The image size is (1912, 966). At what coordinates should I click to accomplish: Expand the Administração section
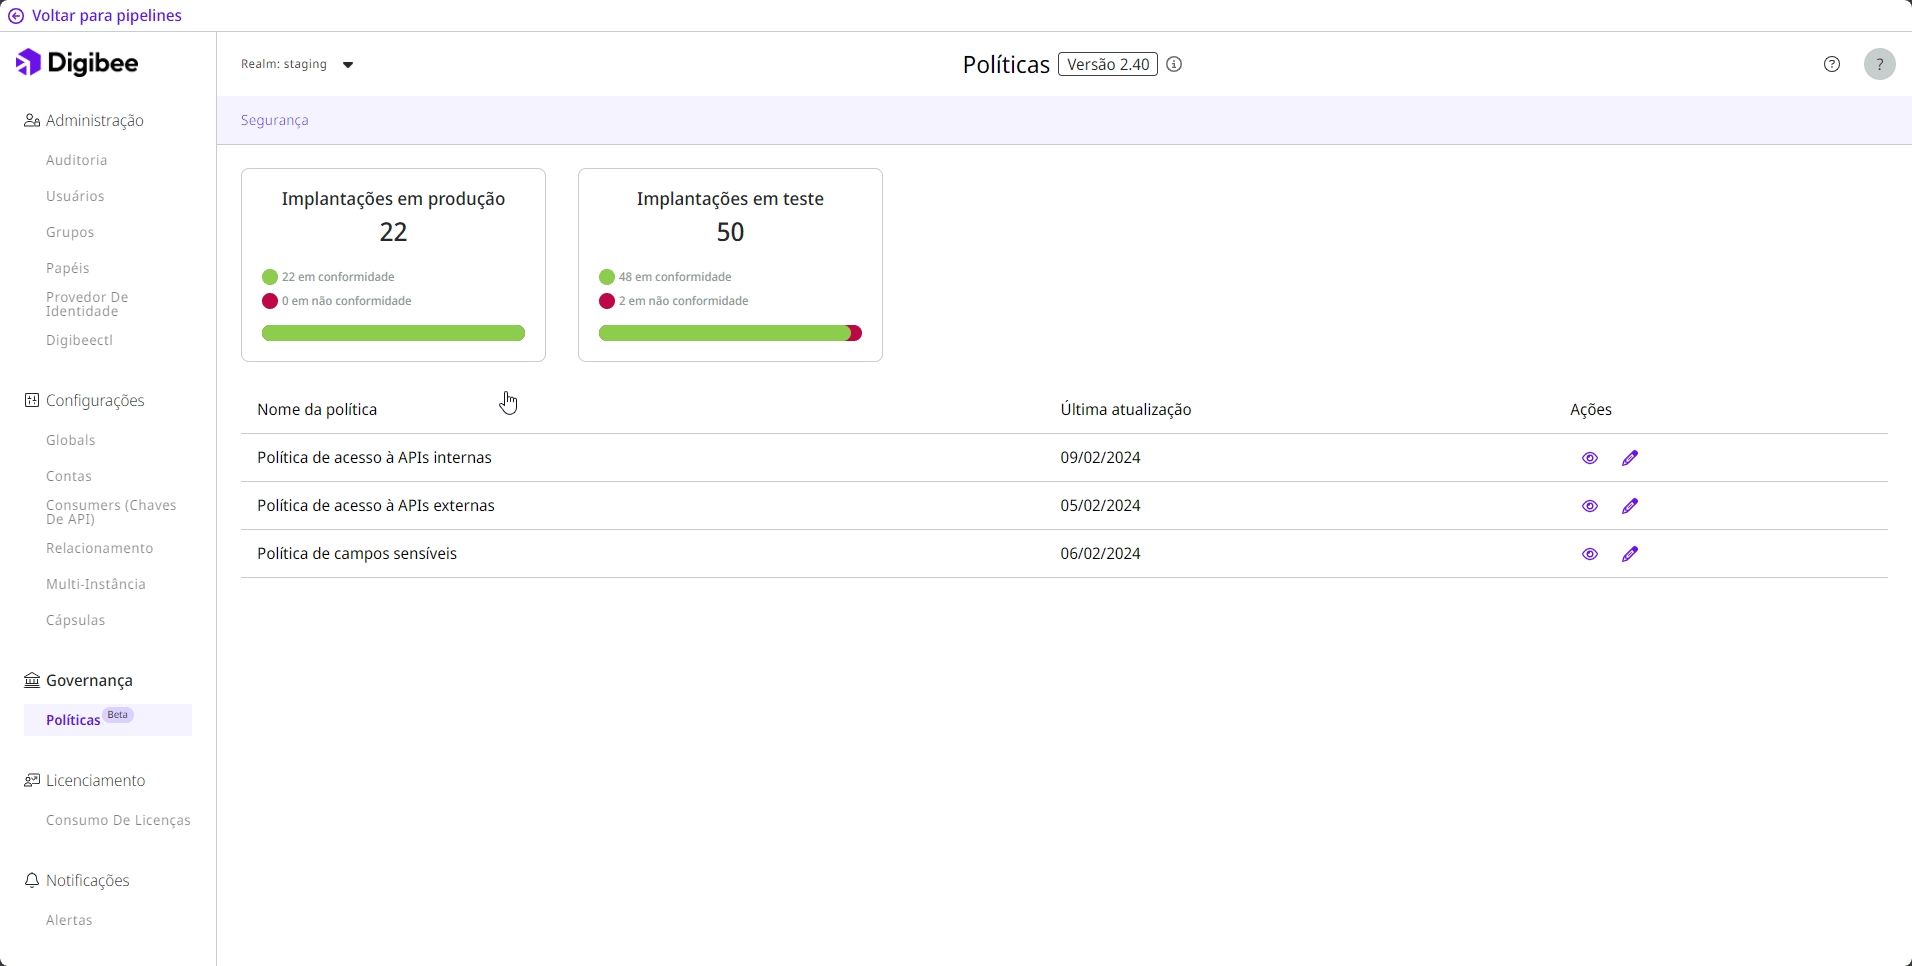point(85,121)
